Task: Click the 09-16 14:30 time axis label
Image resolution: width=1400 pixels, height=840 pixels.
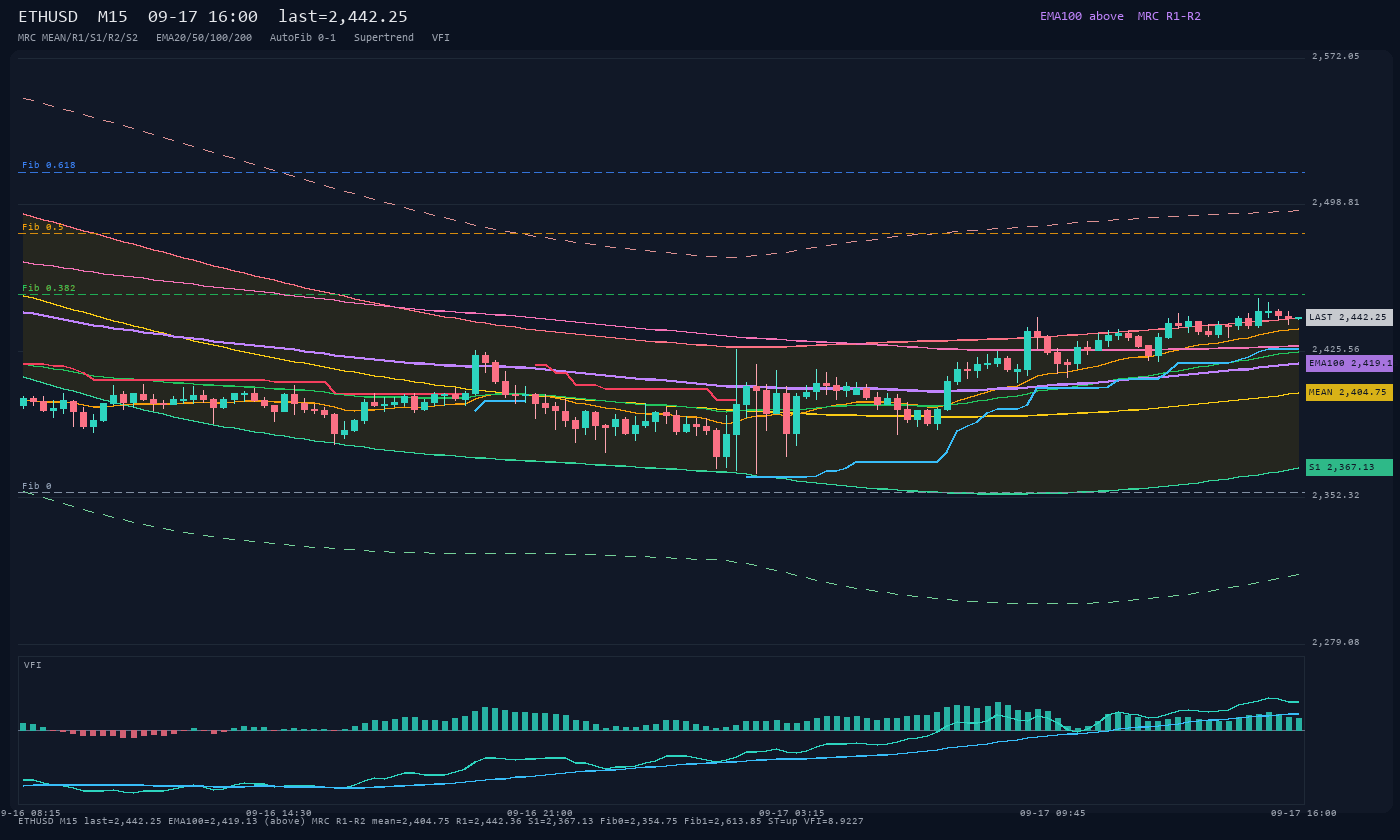Action: coord(279,813)
